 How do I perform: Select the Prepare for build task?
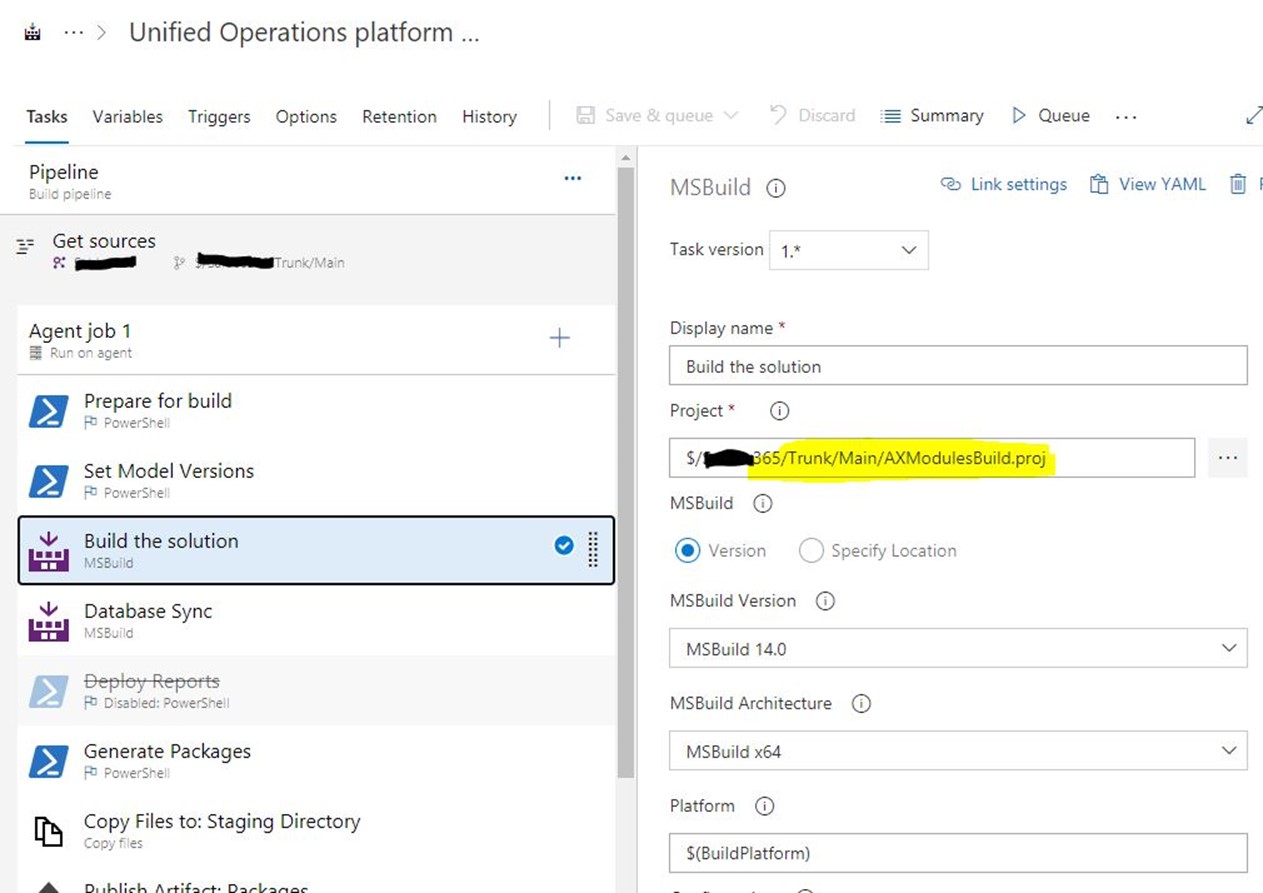(316, 410)
